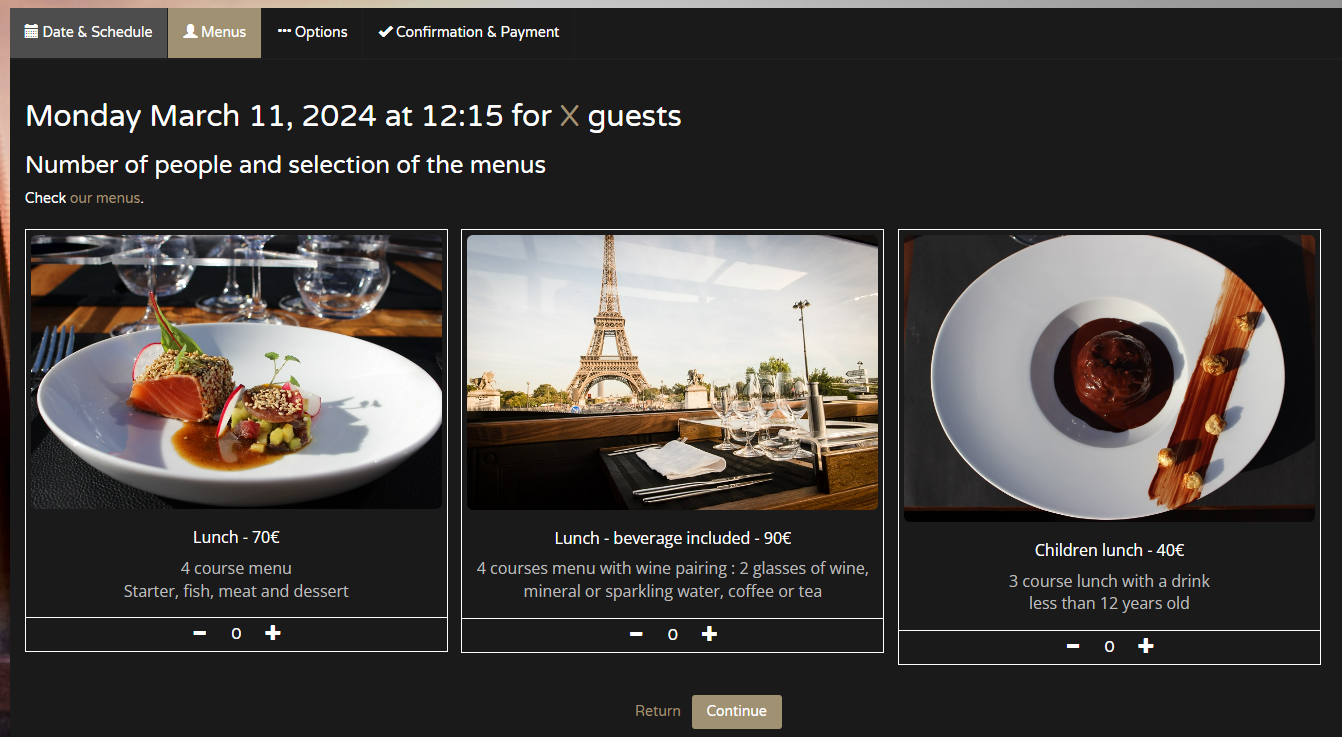Open the 'our menus' link

(x=105, y=198)
